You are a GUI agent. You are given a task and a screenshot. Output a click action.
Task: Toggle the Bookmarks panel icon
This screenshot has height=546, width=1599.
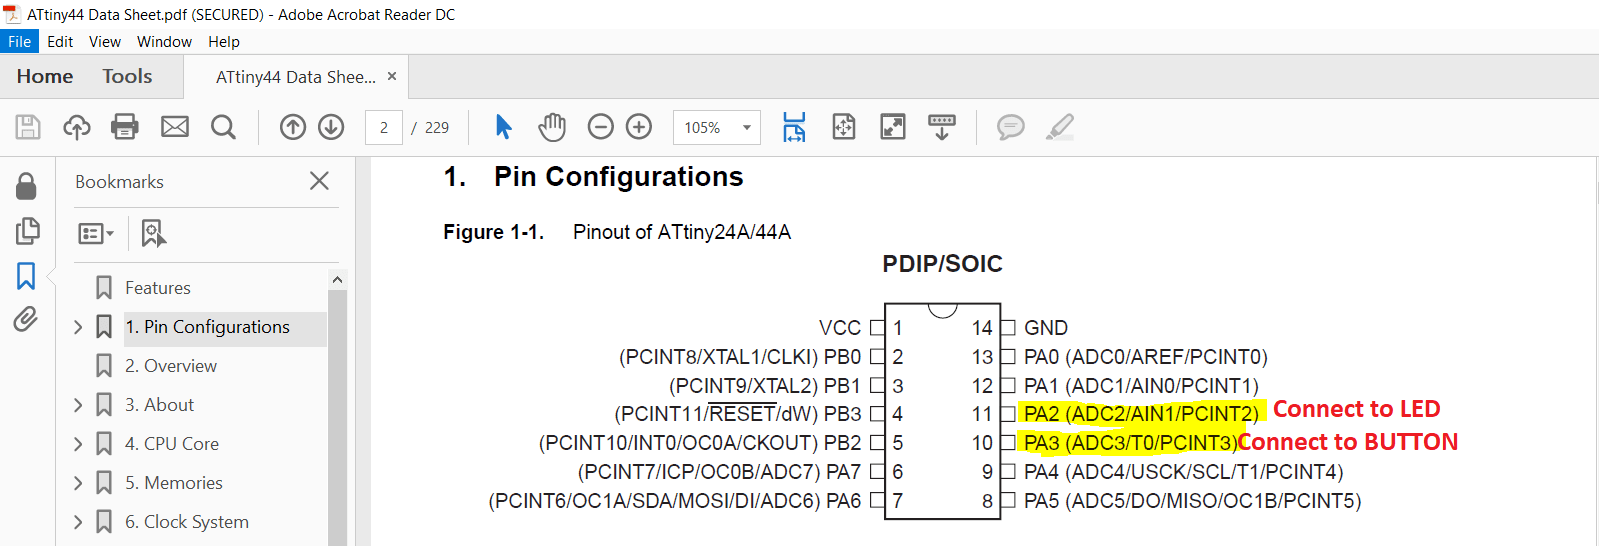pyautogui.click(x=26, y=276)
